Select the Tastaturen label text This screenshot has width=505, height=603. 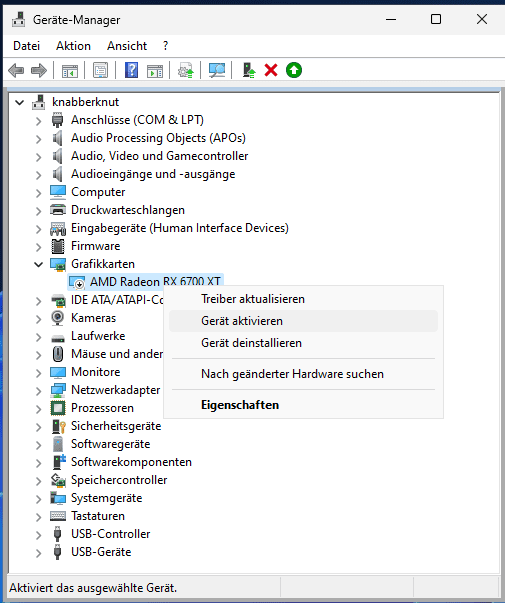pyautogui.click(x=98, y=516)
